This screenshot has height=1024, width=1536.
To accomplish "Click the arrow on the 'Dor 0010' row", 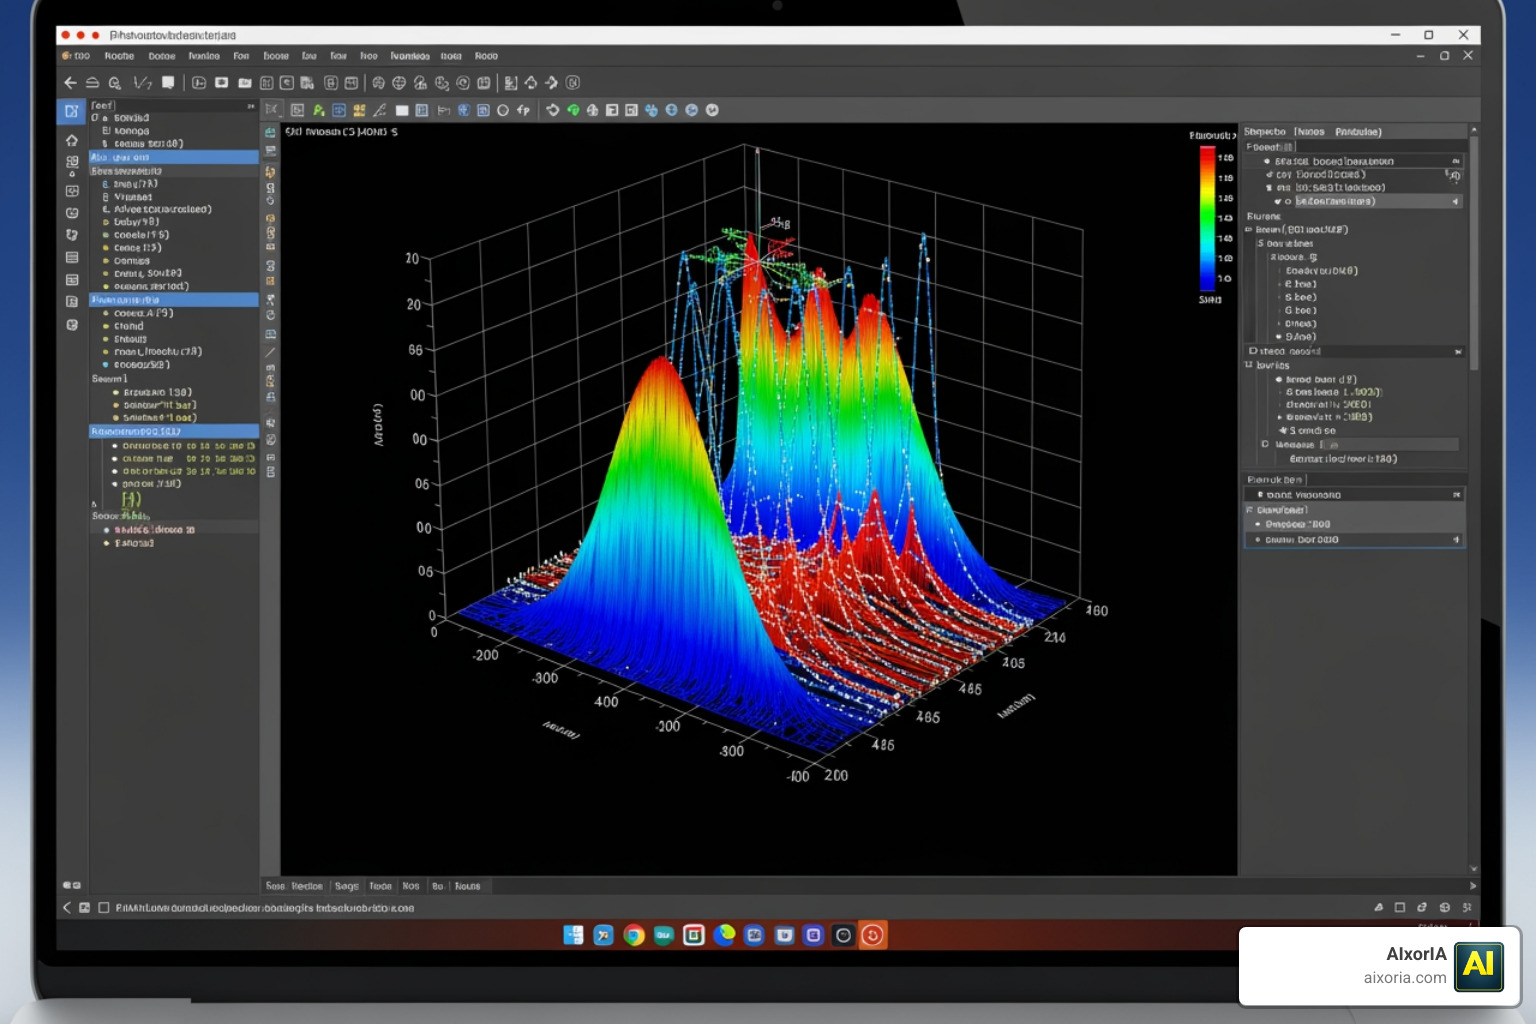I will pos(1456,540).
